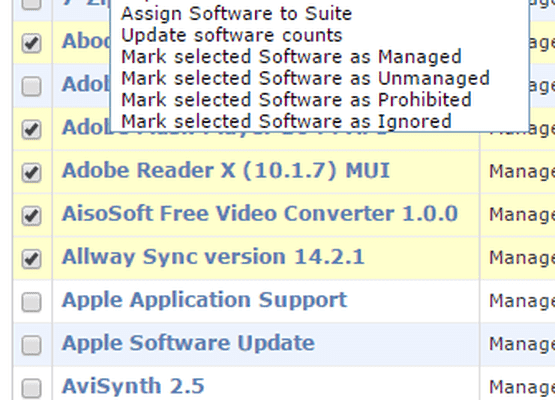555x400 pixels.
Task: Open AisoSoft Free Video Converter 1.0.0 link
Action: pyautogui.click(x=260, y=214)
